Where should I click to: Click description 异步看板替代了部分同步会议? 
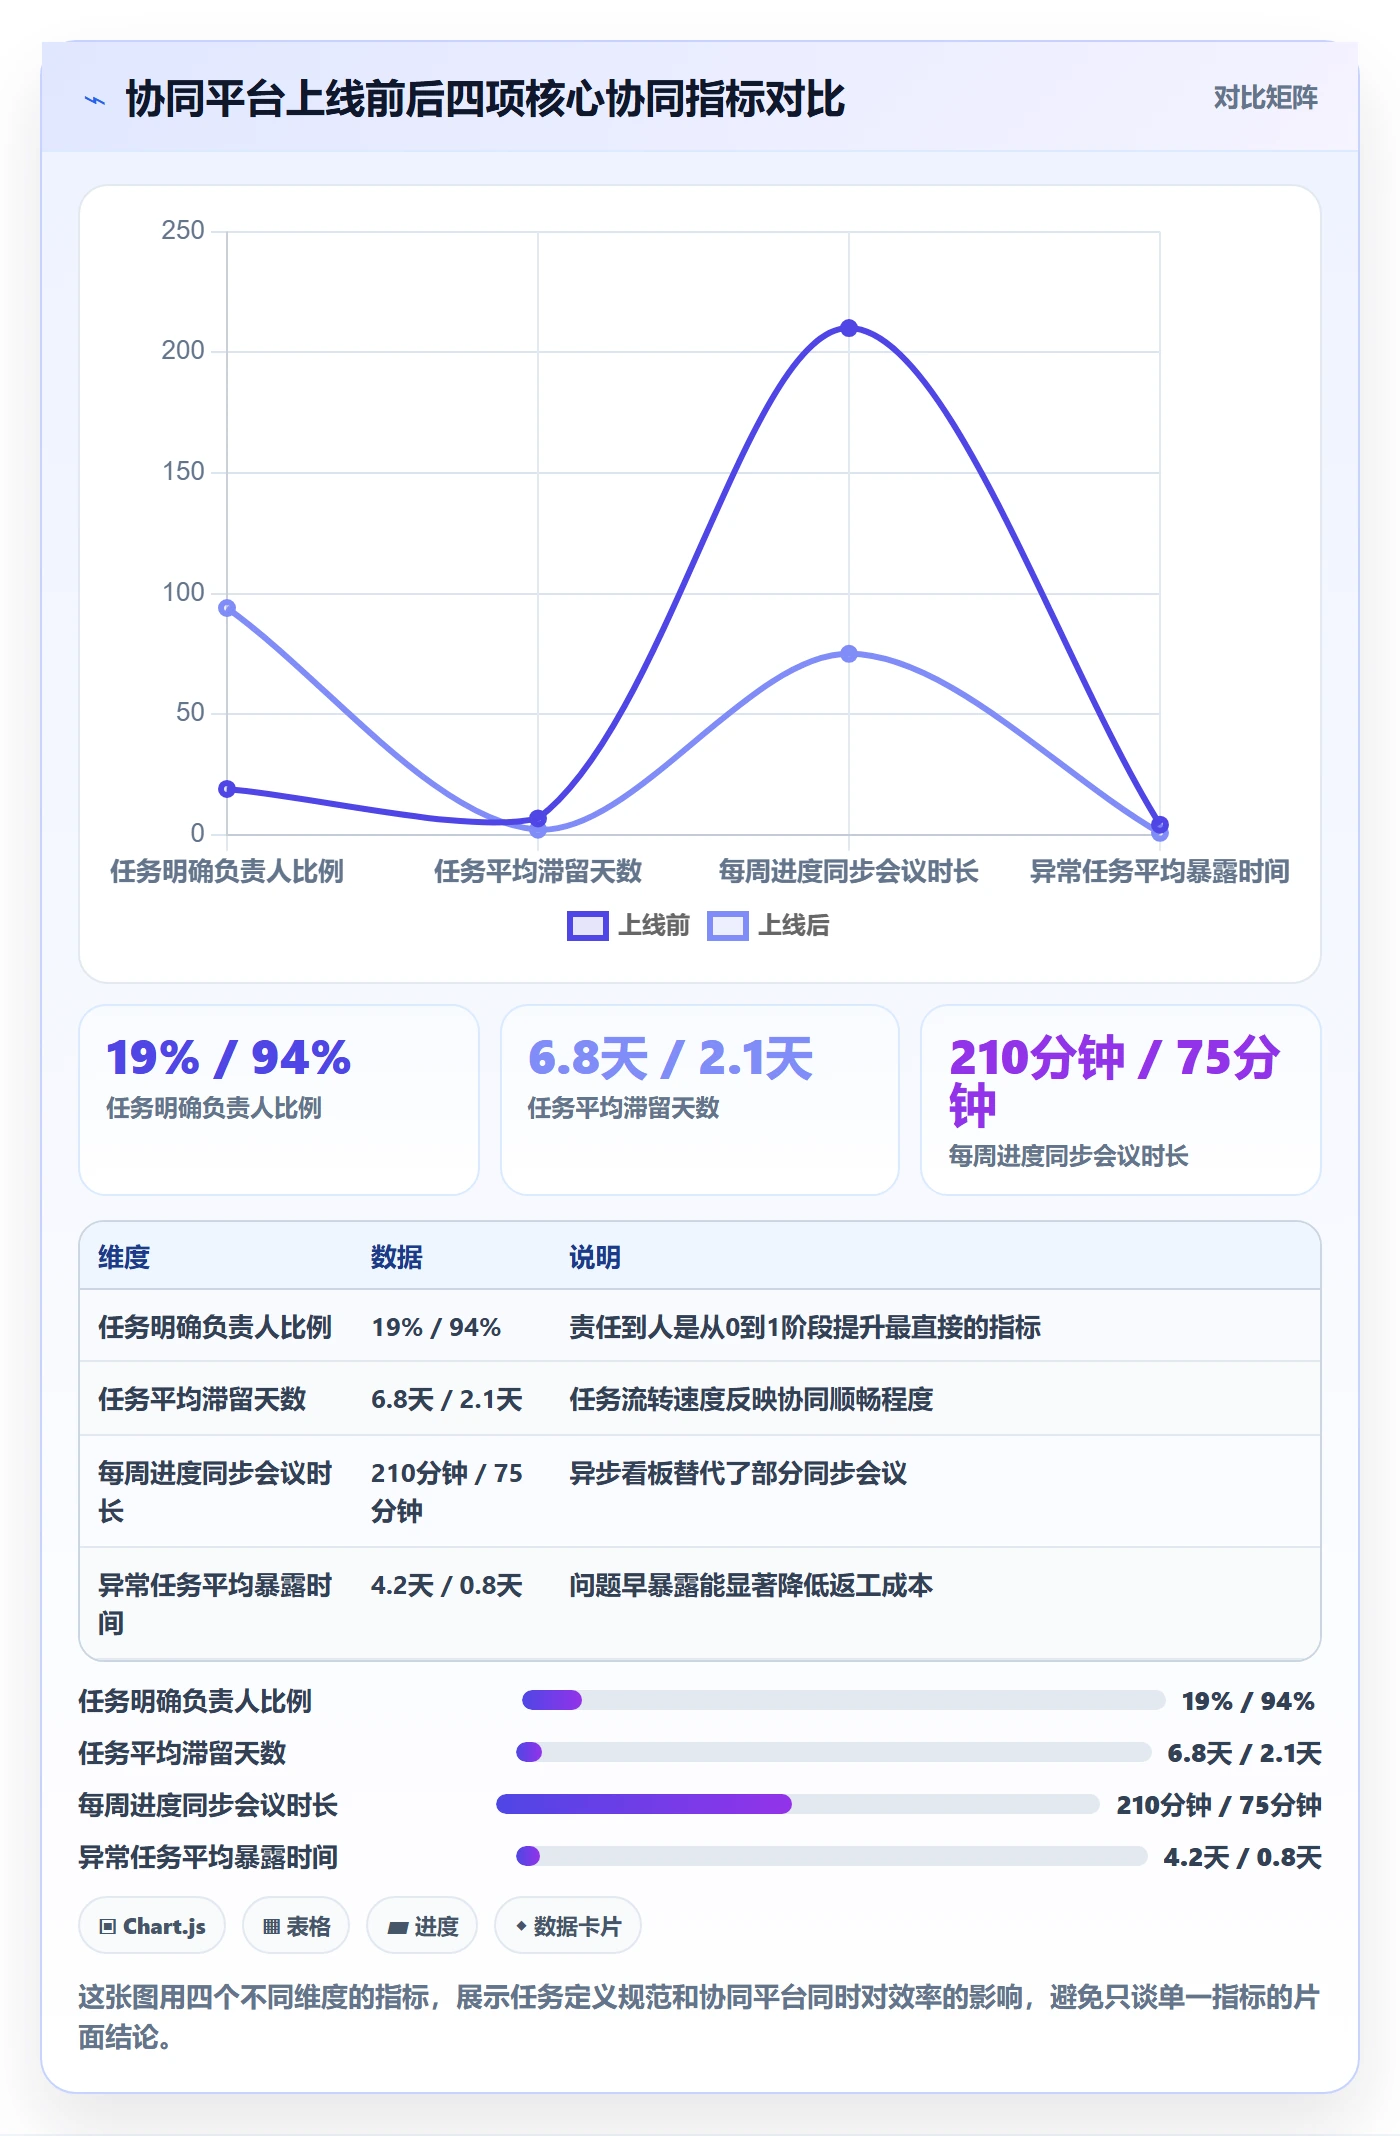coord(738,1473)
